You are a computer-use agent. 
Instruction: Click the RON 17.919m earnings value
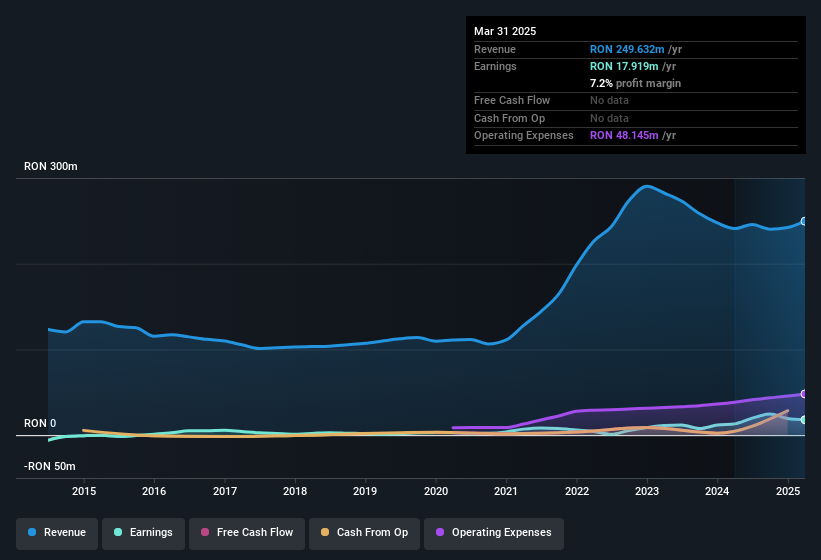[x=624, y=66]
